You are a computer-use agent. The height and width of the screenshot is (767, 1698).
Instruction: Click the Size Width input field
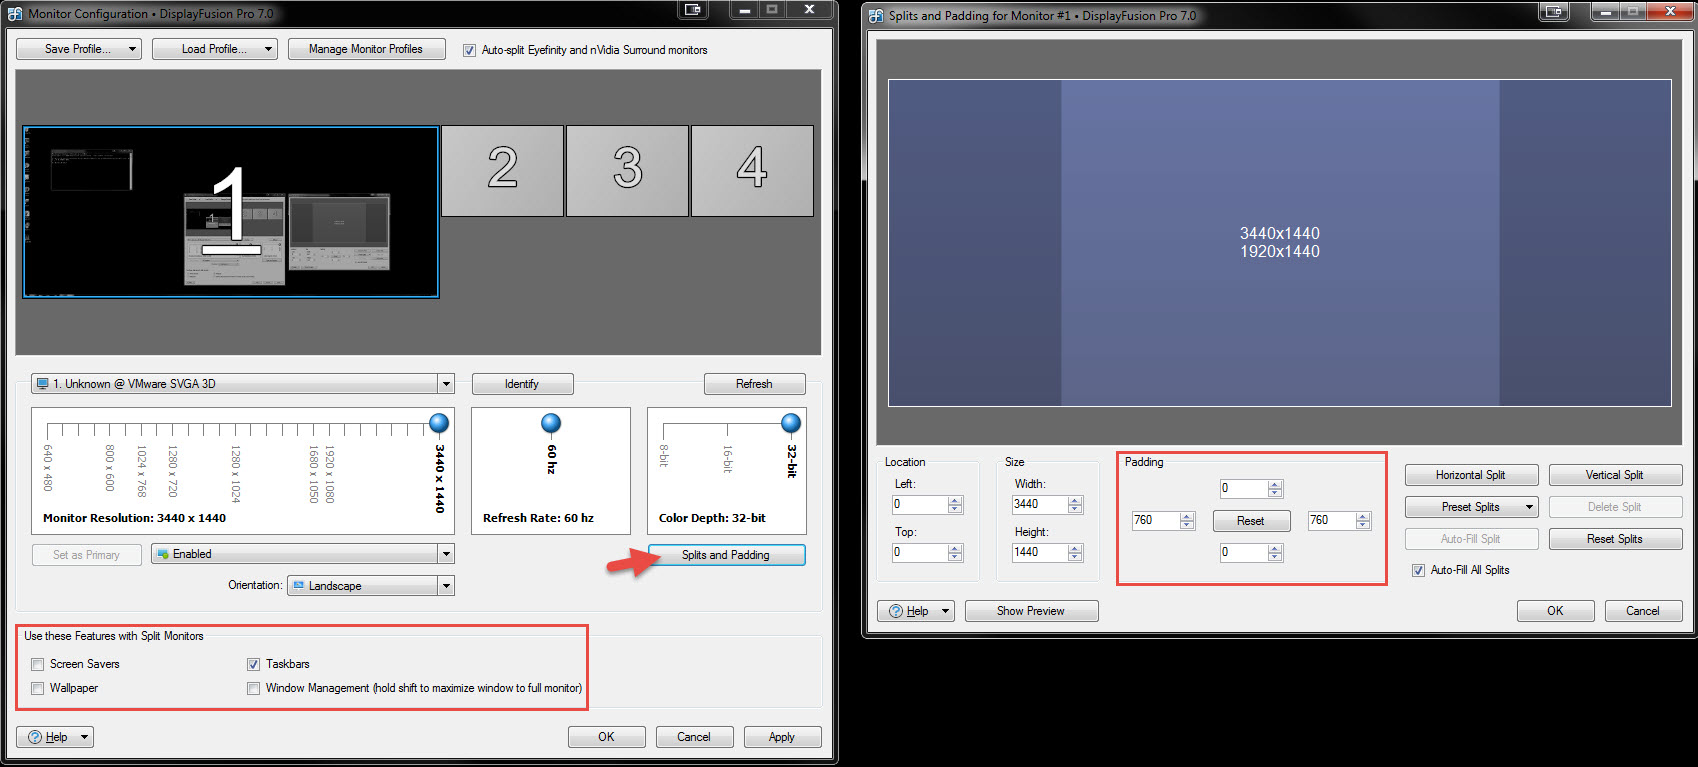coord(1040,505)
